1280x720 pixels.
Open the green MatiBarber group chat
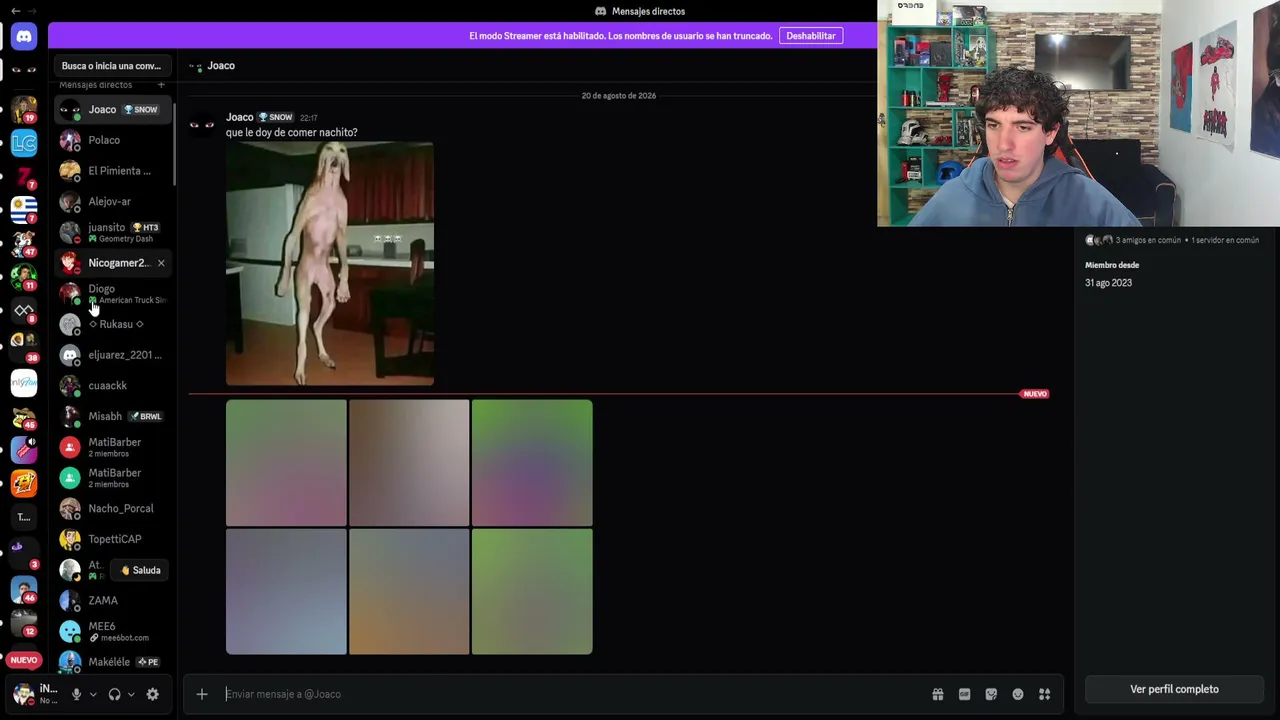point(113,478)
